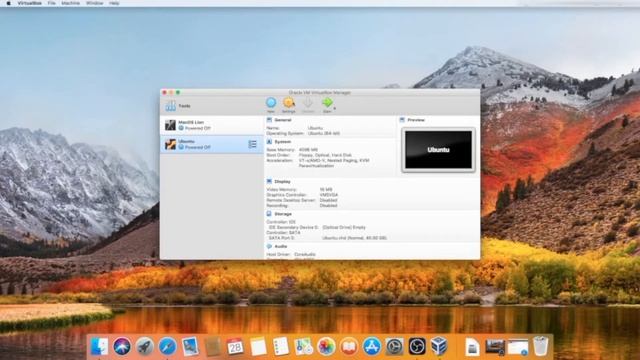This screenshot has width=640, height=360.
Task: Open Mail stamp icon in Dock
Action: coord(190,347)
